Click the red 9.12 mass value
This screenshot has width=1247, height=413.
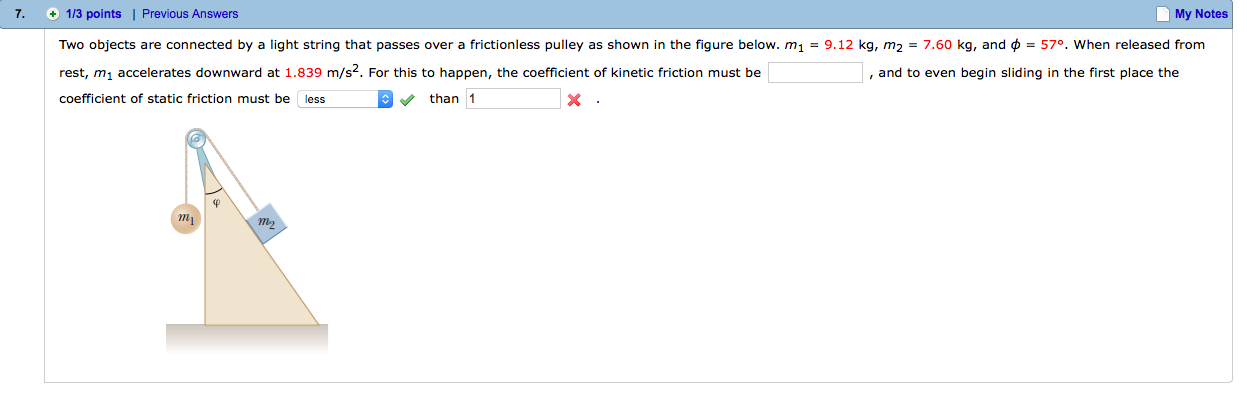tap(839, 45)
